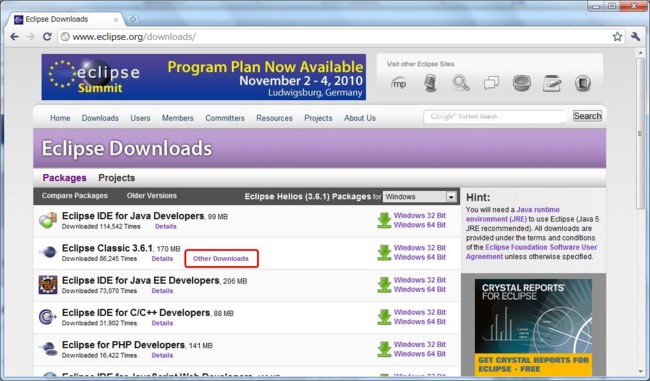The width and height of the screenshot is (650, 381).
Task: Download Java Developers Windows 64 Bit
Action: click(x=420, y=225)
